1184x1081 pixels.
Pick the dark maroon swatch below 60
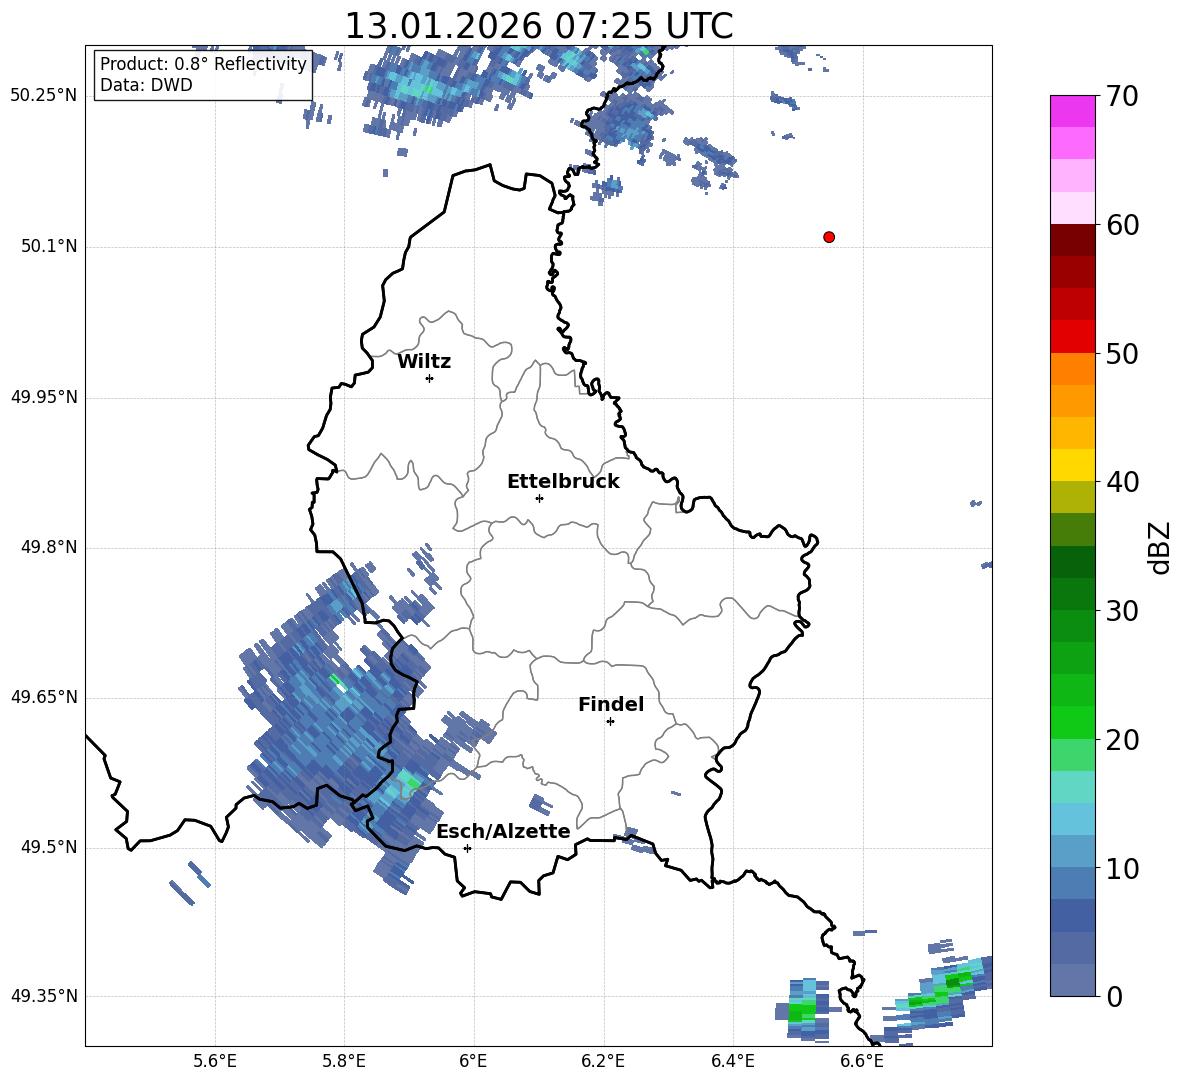coord(1072,240)
